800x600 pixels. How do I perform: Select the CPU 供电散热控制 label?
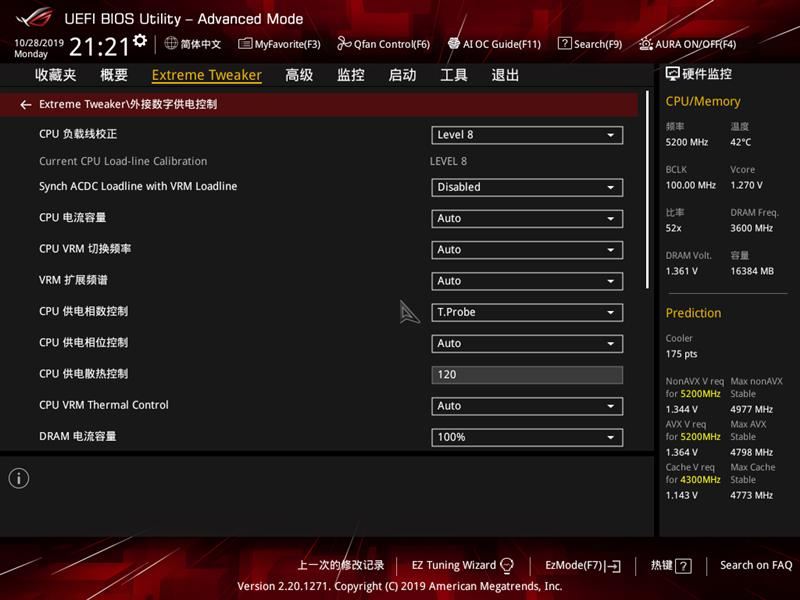point(84,374)
